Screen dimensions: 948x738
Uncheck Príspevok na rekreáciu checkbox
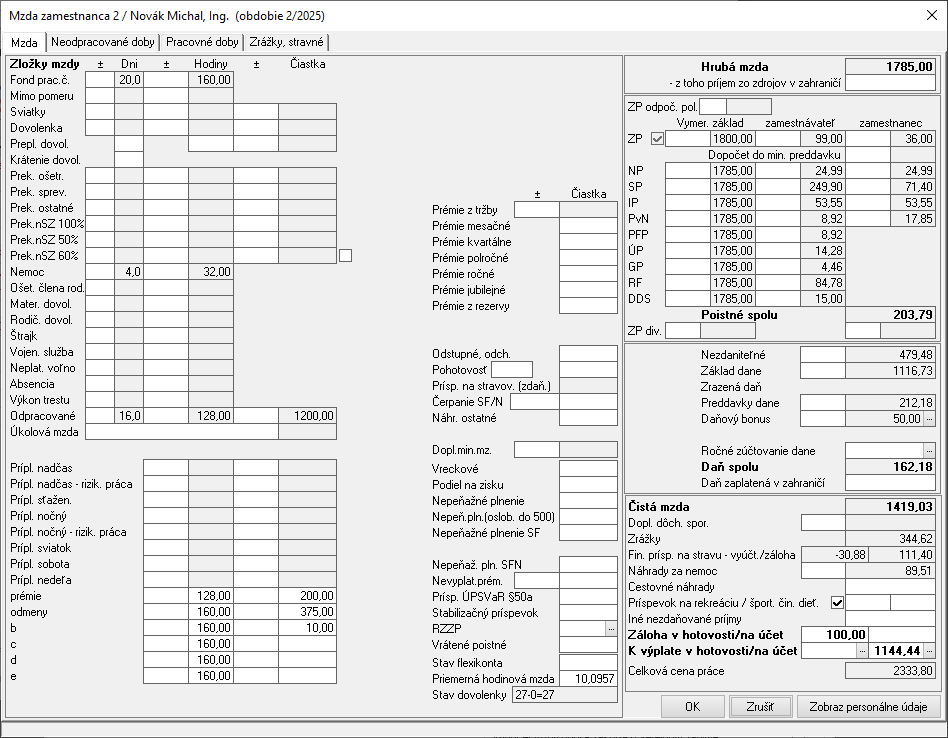tap(838, 602)
